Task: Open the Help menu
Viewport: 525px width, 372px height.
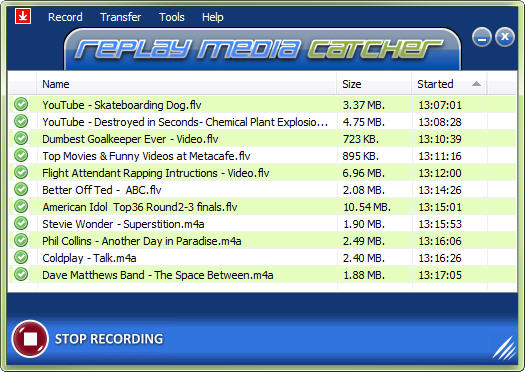Action: pos(213,17)
